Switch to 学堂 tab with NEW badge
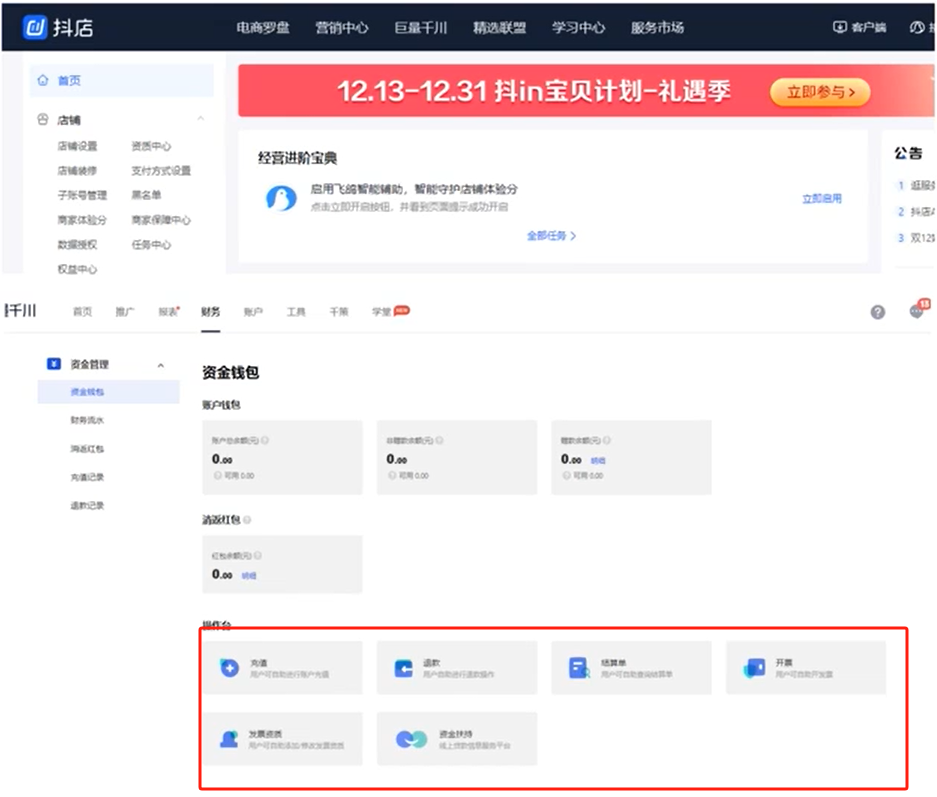 click(x=390, y=311)
